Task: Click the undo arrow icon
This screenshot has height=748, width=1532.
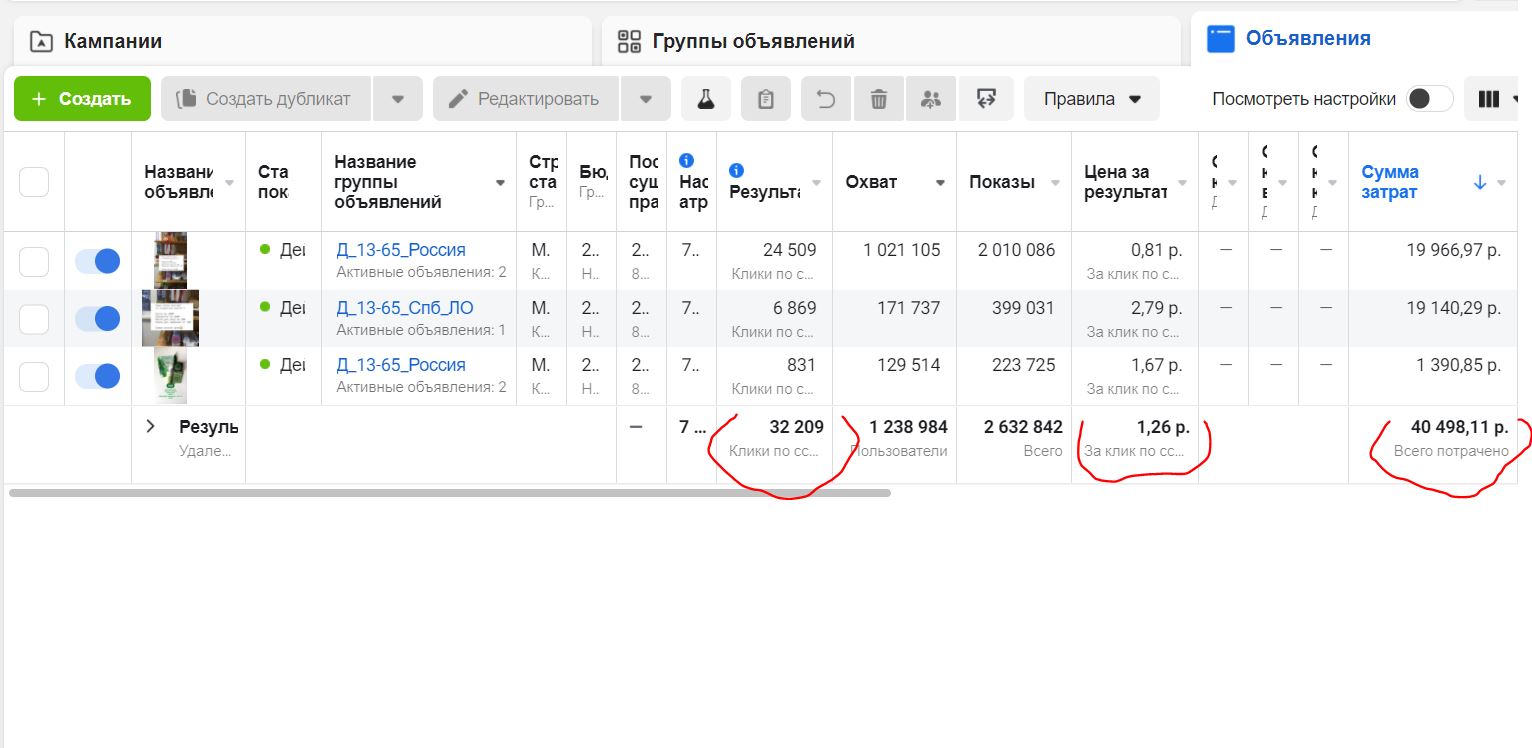Action: (x=826, y=99)
